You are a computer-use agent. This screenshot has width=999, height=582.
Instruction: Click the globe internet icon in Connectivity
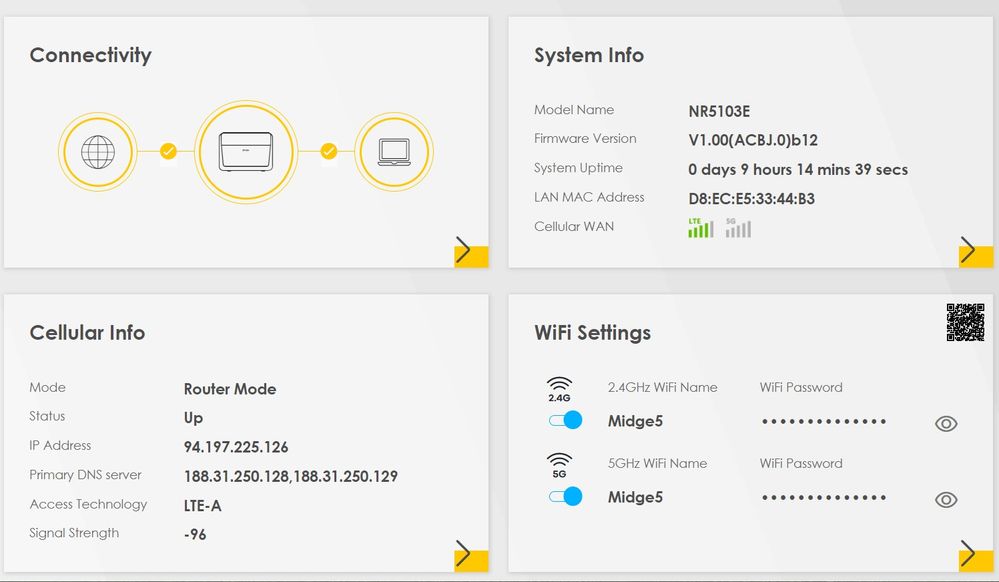[x=98, y=152]
